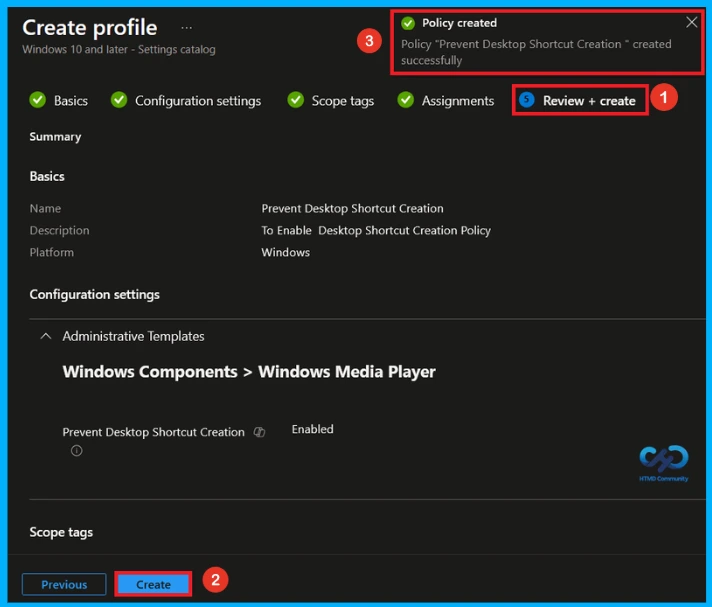Viewport: 712px width, 607px height.
Task: Click the Scope tags section heading
Action: [x=61, y=532]
